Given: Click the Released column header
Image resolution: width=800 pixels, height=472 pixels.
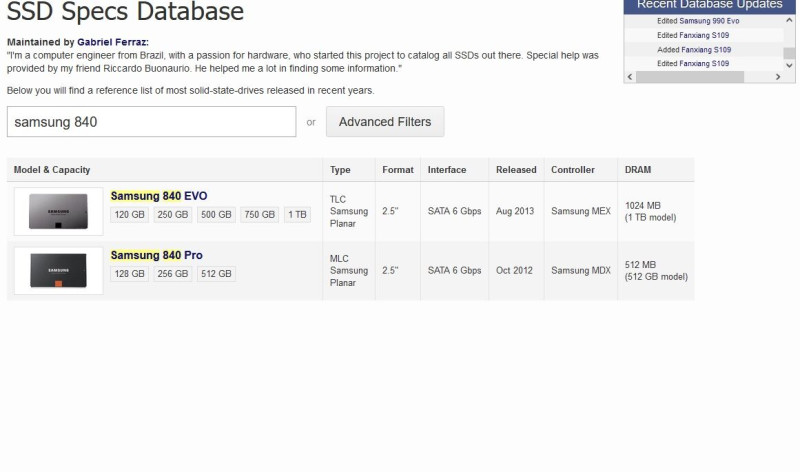Looking at the screenshot, I should [x=516, y=170].
